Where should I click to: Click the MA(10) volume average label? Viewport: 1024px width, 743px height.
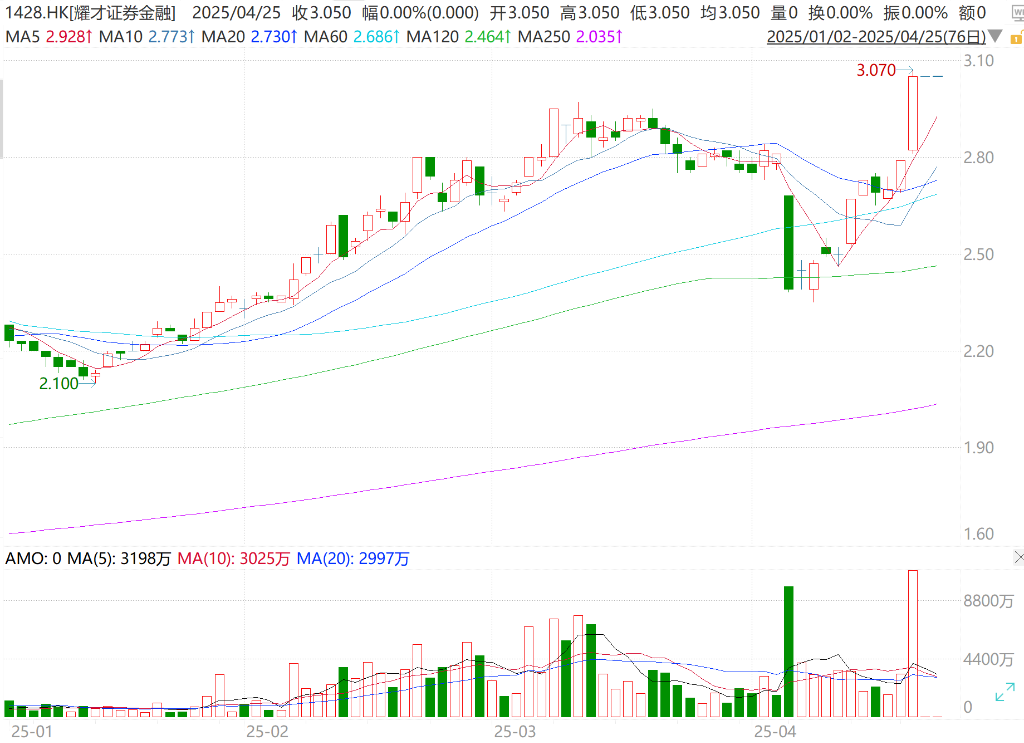(x=233, y=558)
